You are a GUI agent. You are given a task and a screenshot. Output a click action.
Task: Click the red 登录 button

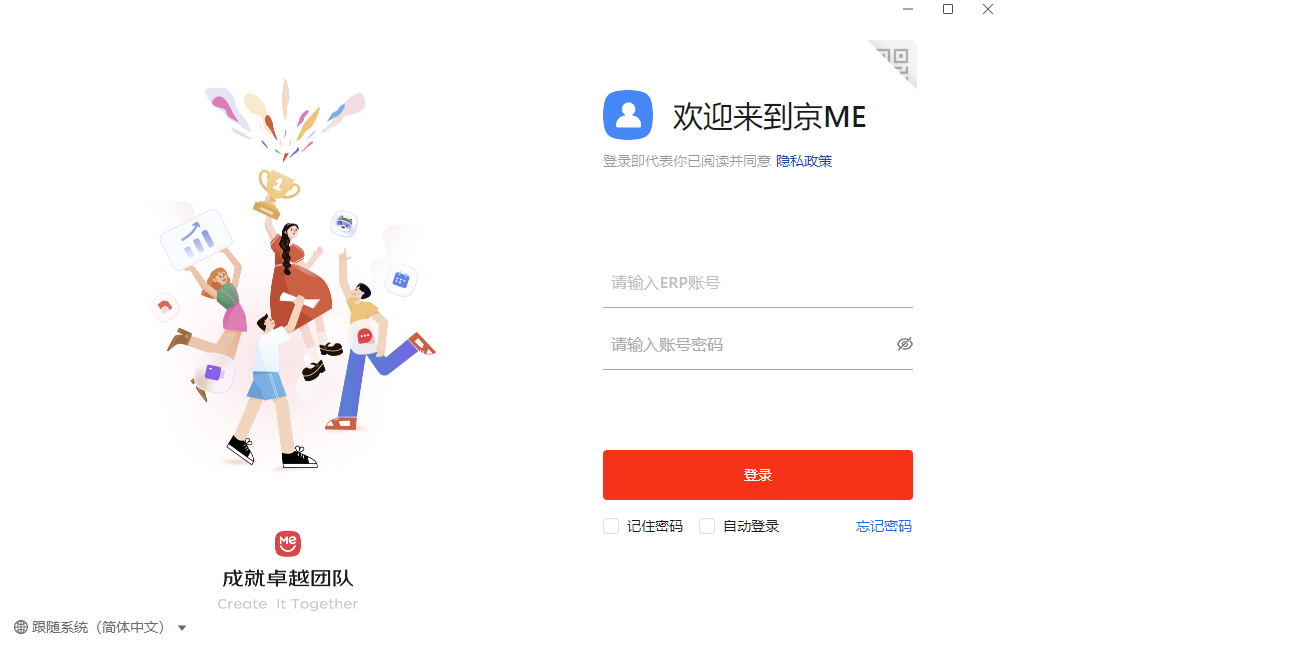point(758,475)
